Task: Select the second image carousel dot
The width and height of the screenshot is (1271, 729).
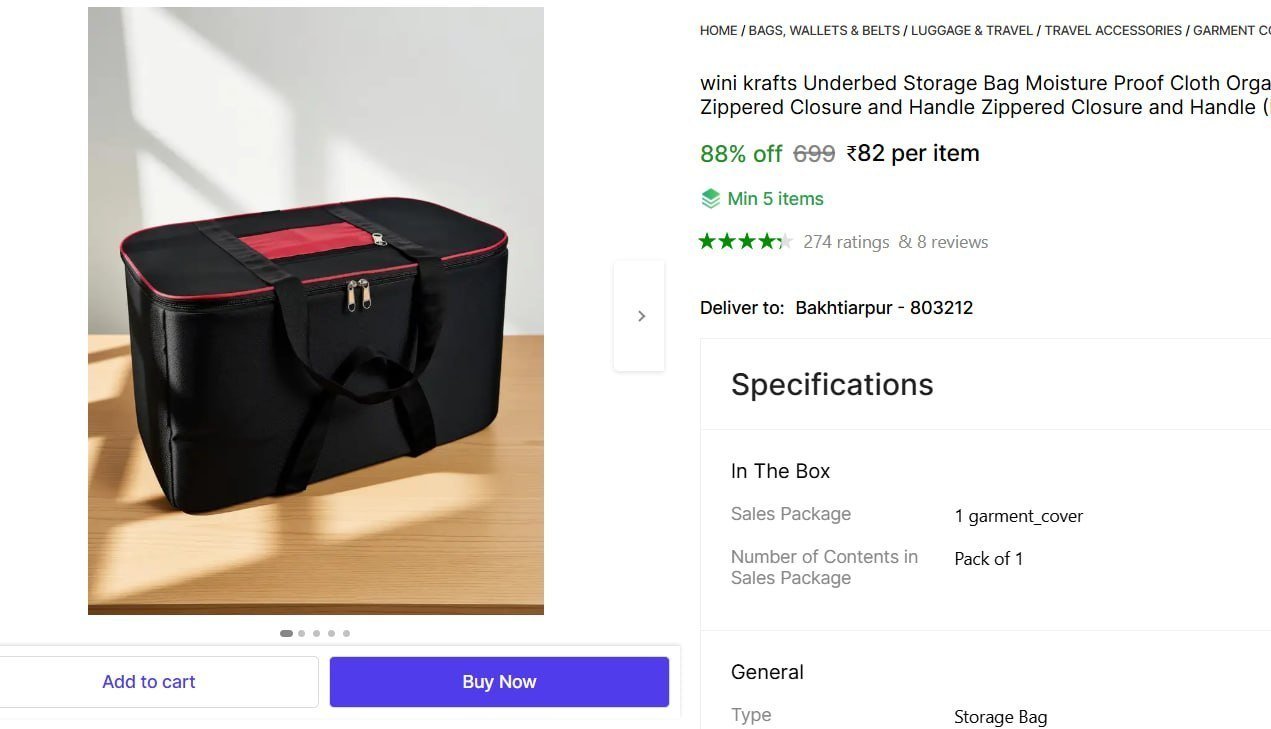Action: [x=302, y=633]
